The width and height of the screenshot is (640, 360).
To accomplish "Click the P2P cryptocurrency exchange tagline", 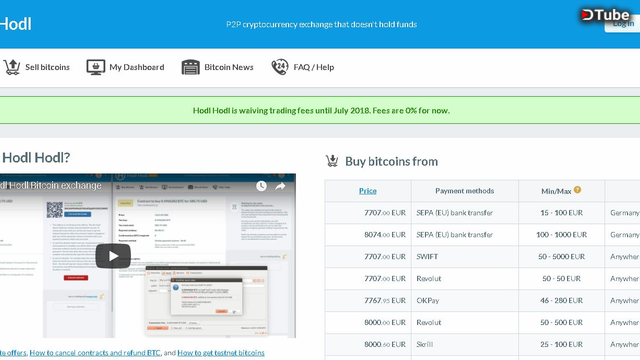I will tap(322, 24).
